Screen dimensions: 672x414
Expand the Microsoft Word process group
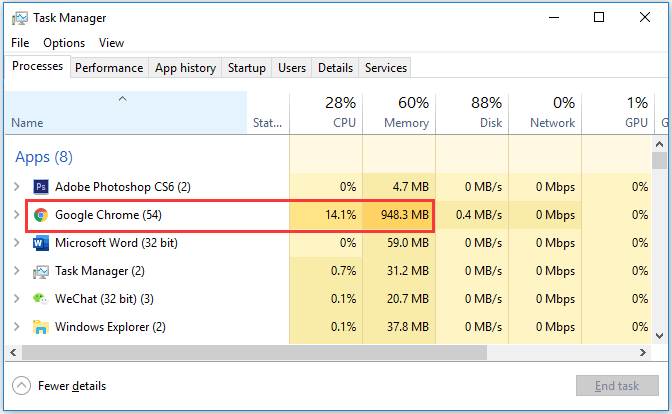tap(17, 243)
